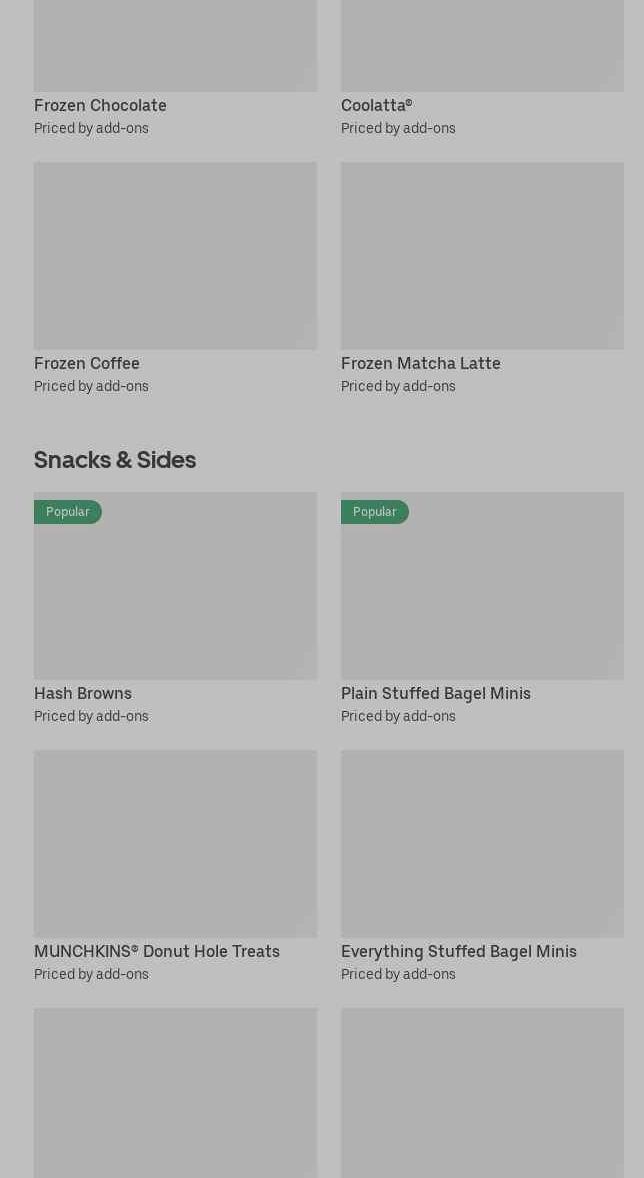
Task: Open the Everything Stuffed Bagel Minis image
Action: 482,844
